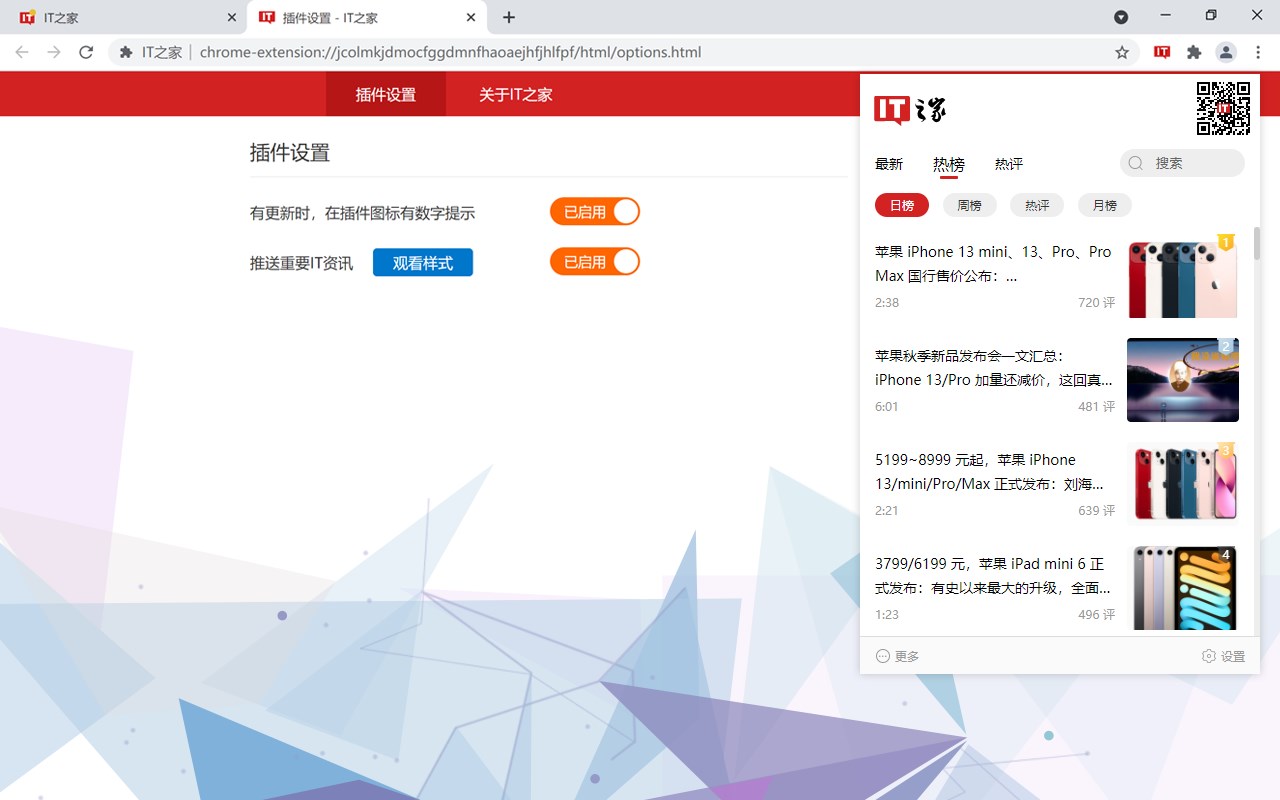The width and height of the screenshot is (1280, 800).
Task: Switch to 插件设置 nav tab
Action: (386, 95)
